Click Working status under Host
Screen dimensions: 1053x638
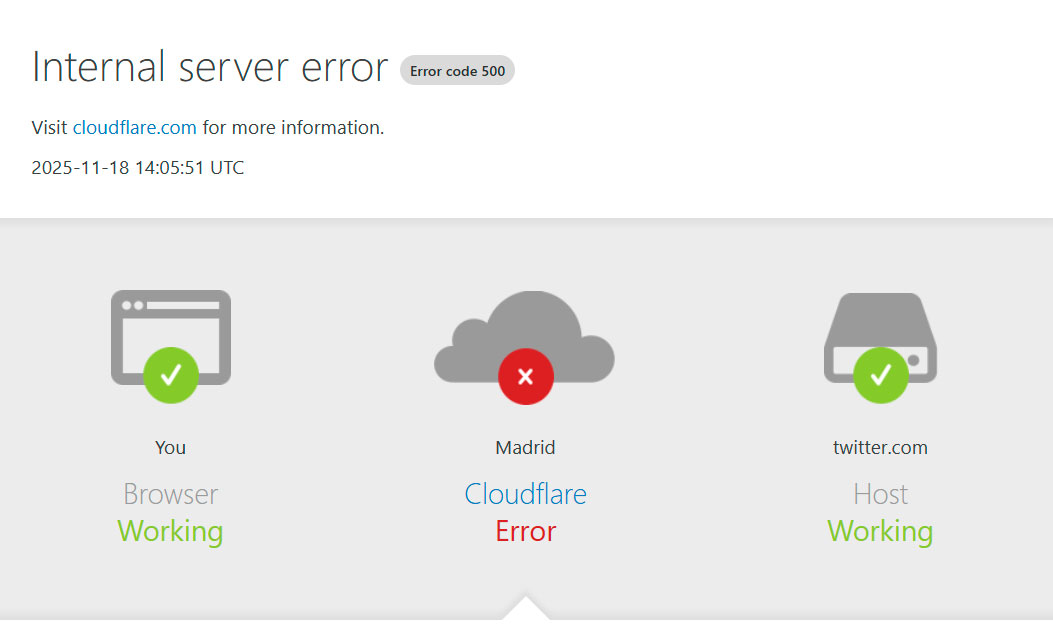click(880, 531)
